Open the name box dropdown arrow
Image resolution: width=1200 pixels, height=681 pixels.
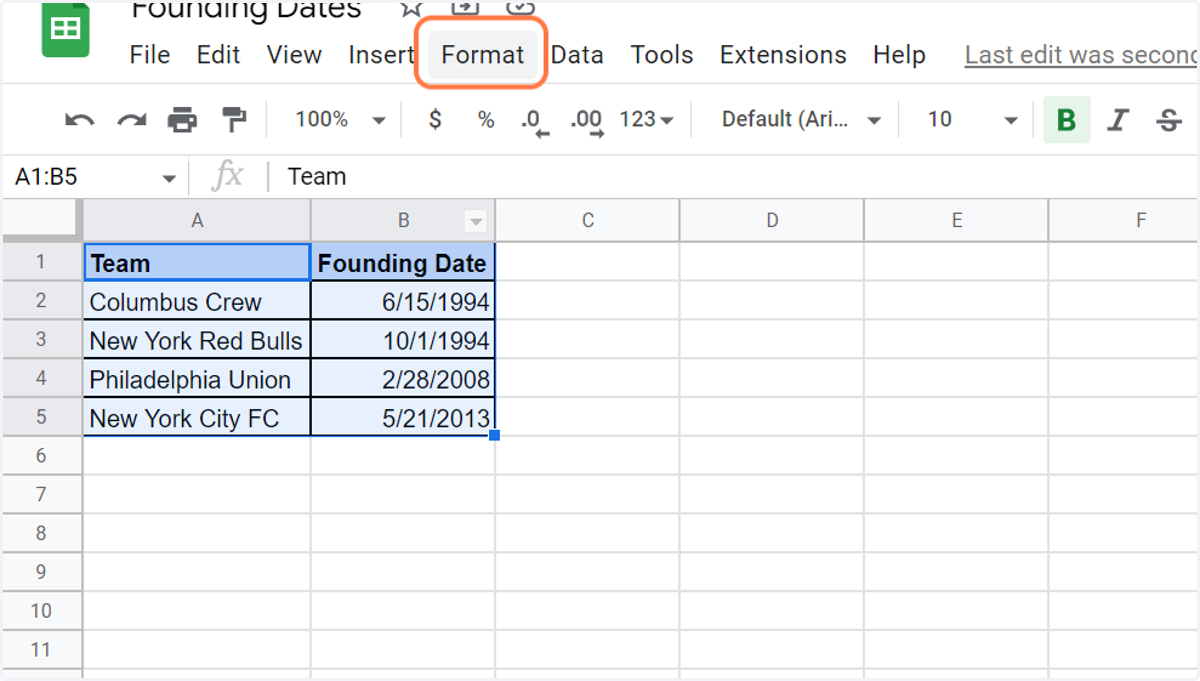[168, 179]
